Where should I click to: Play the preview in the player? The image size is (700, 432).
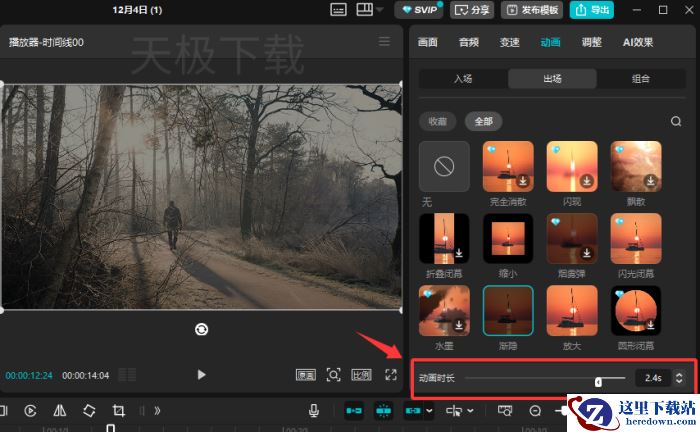point(201,374)
